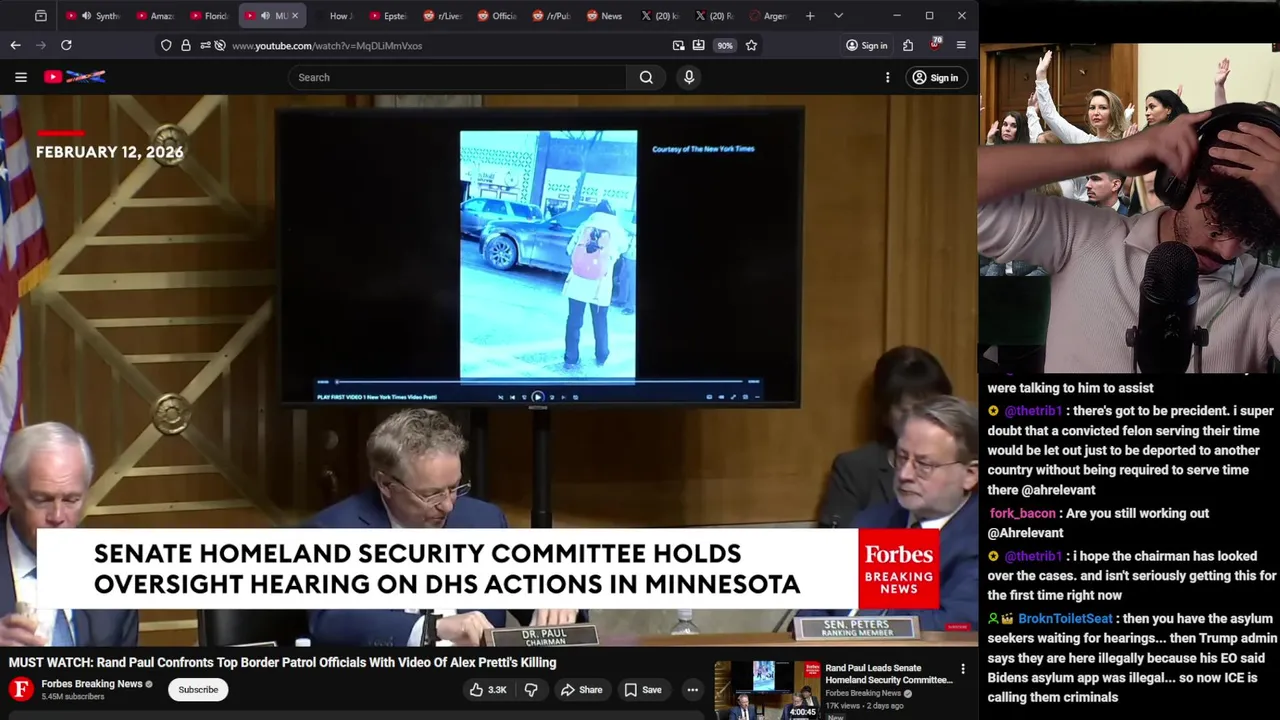This screenshot has width=1280, height=720.
Task: Like the video with thumbs-up 3.3K
Action: [488, 689]
